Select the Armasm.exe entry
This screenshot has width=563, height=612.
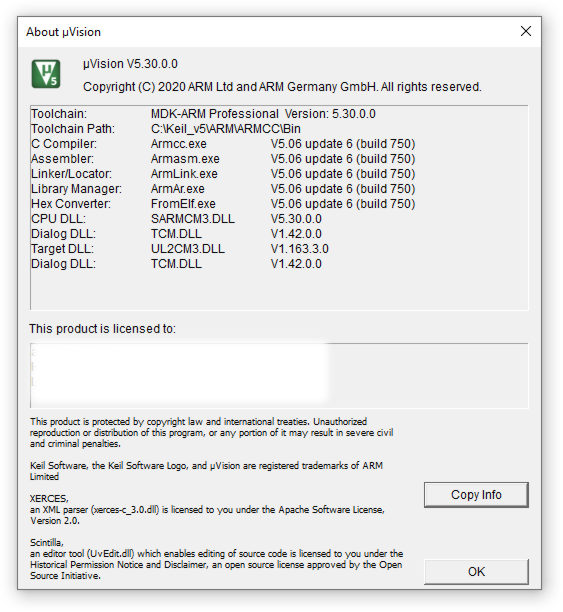pos(185,159)
